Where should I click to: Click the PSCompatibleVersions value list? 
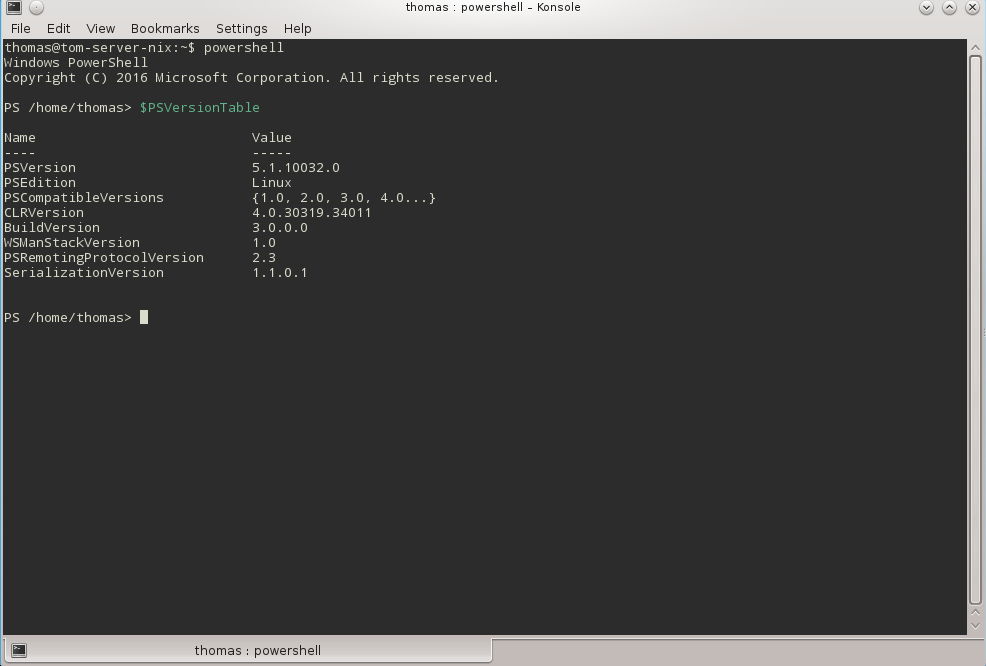[344, 197]
